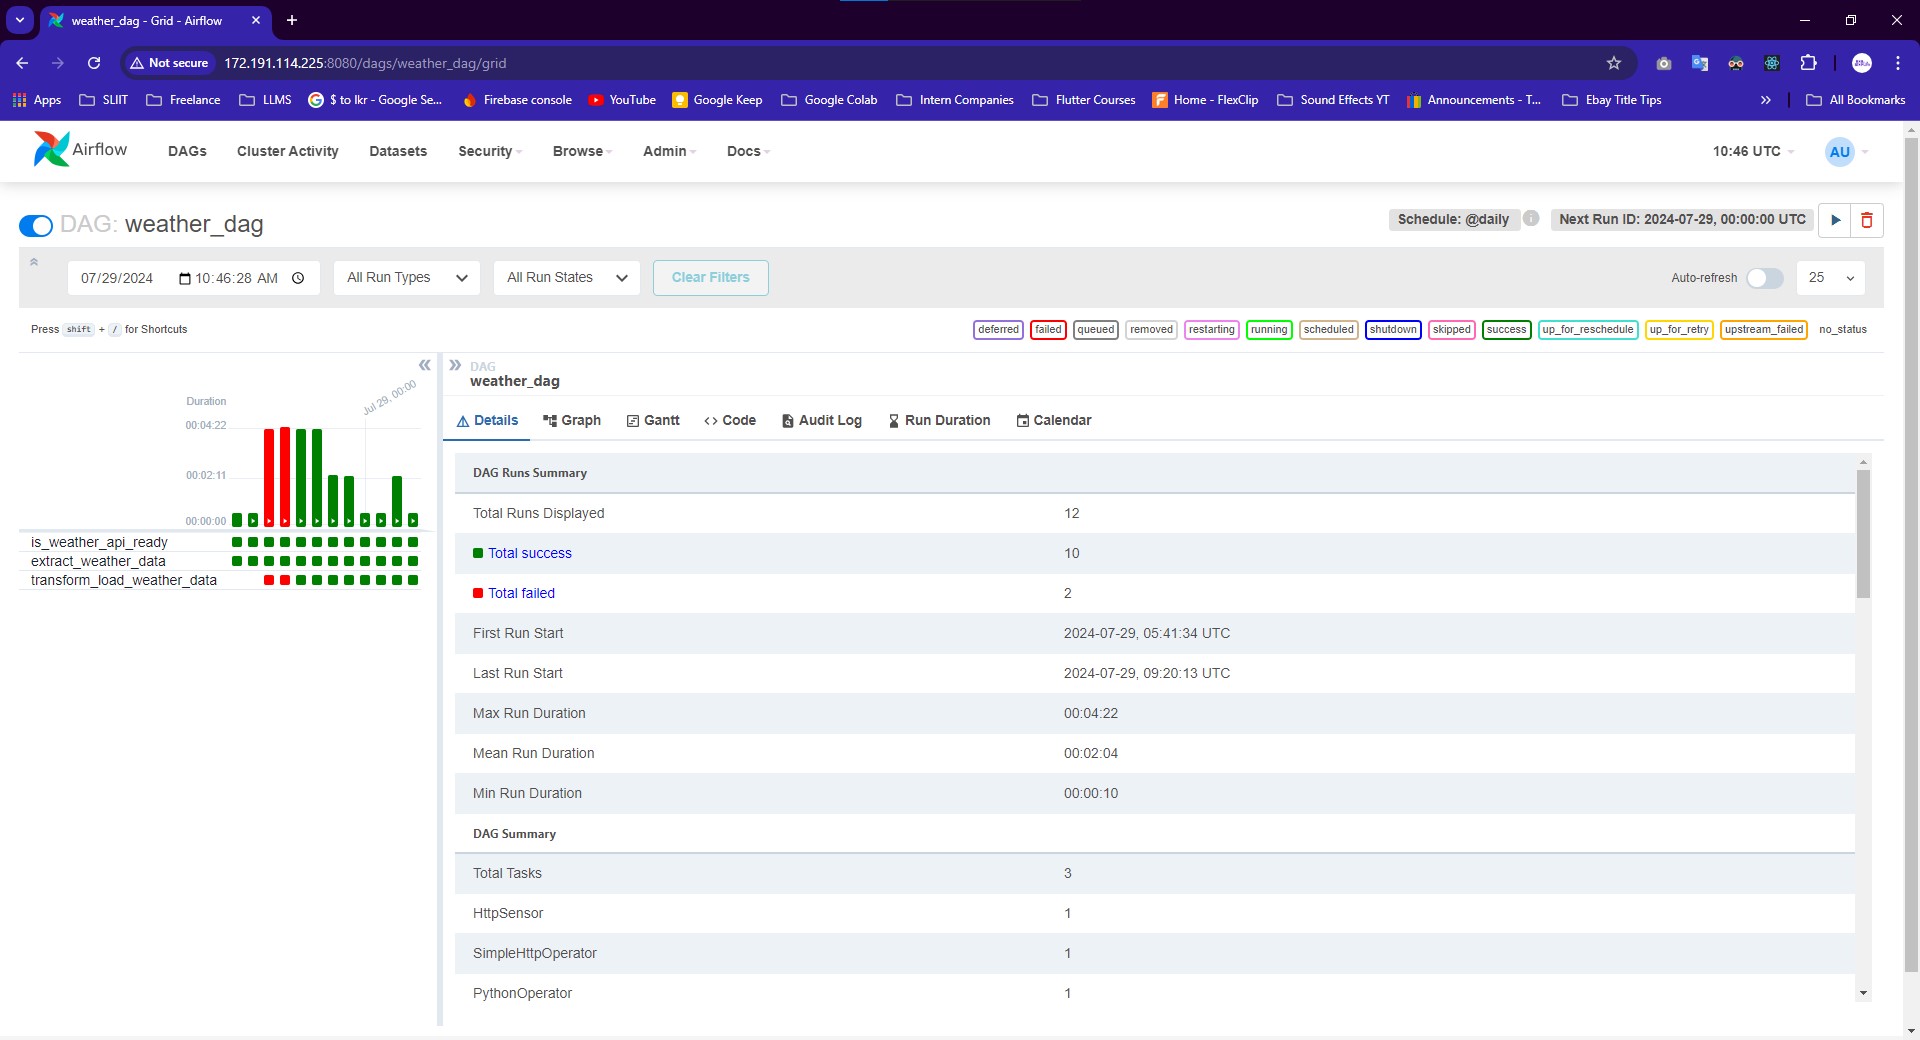Open the calendar date picker icon
This screenshot has width=1920, height=1040.
[x=185, y=278]
